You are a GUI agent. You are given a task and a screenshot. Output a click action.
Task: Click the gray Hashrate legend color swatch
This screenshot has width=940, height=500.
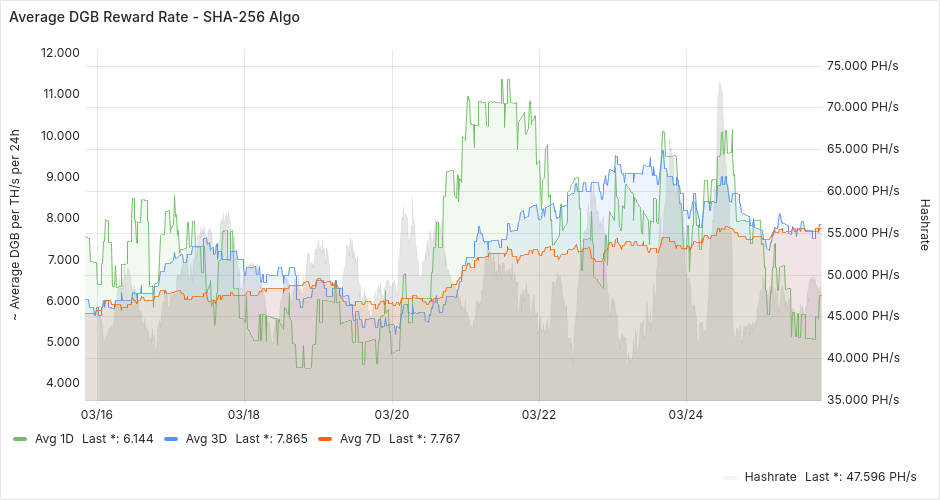pos(730,477)
